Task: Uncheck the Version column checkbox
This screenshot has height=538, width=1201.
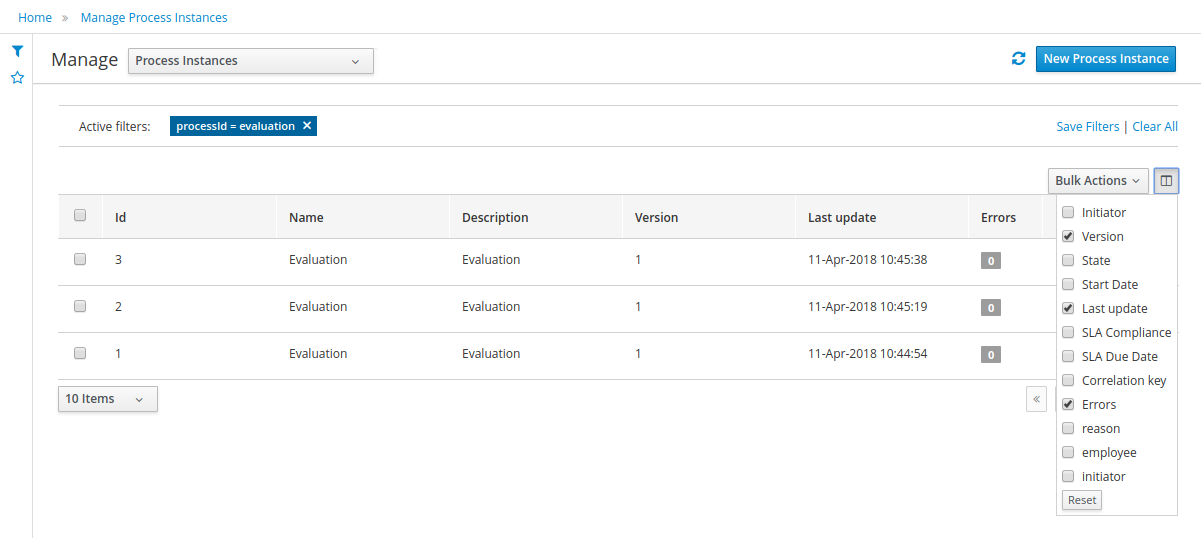Action: point(1068,237)
